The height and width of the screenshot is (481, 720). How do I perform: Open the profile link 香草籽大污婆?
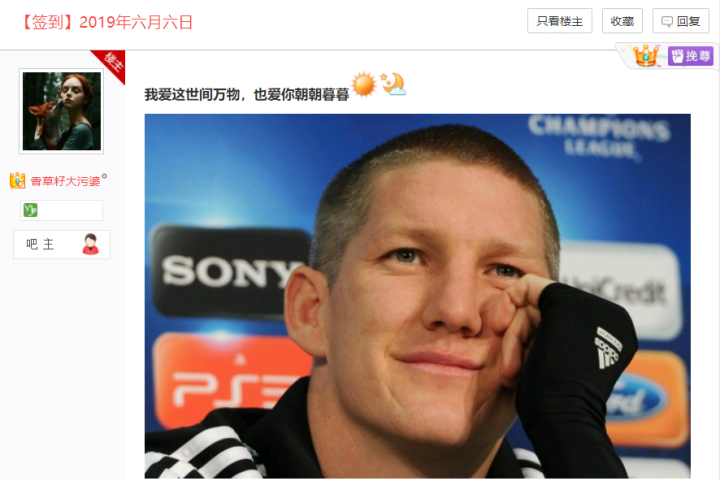pos(65,181)
